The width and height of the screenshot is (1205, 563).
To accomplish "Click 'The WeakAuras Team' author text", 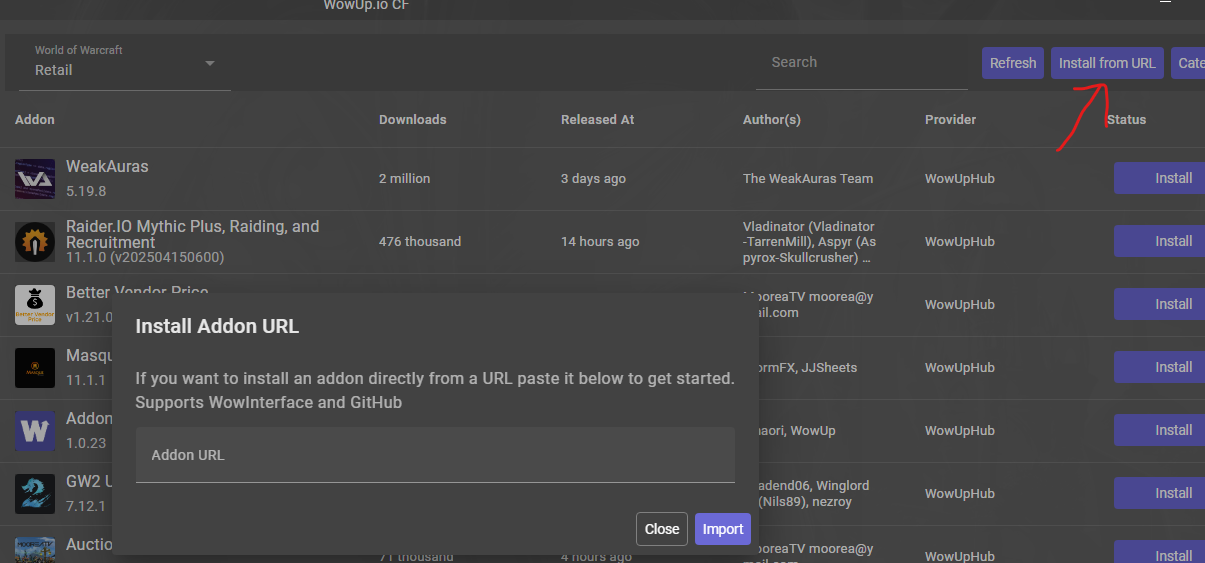I will click(x=808, y=178).
